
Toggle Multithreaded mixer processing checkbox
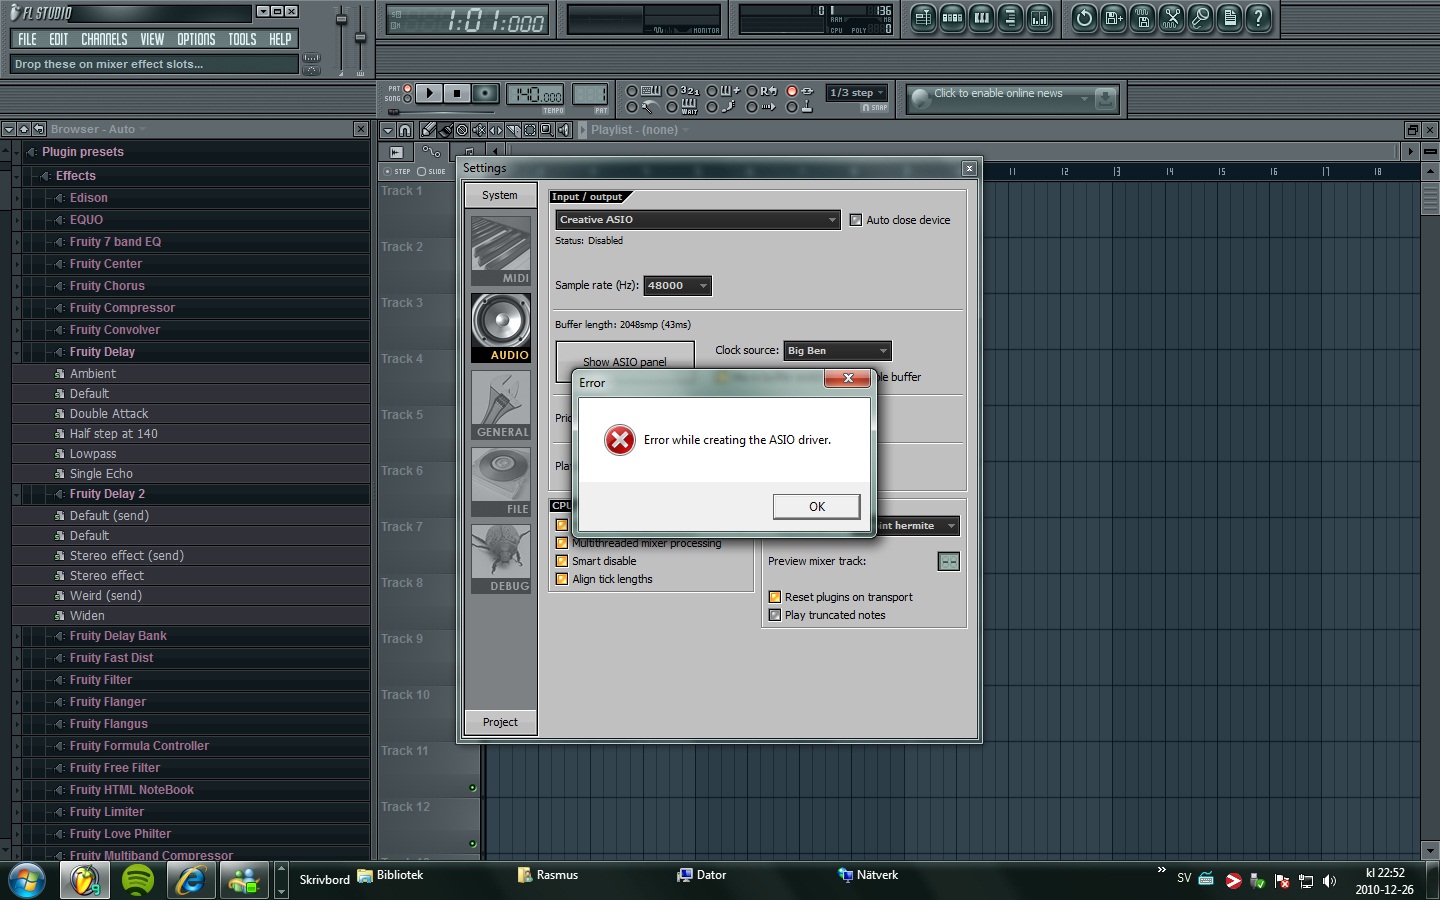(x=562, y=543)
